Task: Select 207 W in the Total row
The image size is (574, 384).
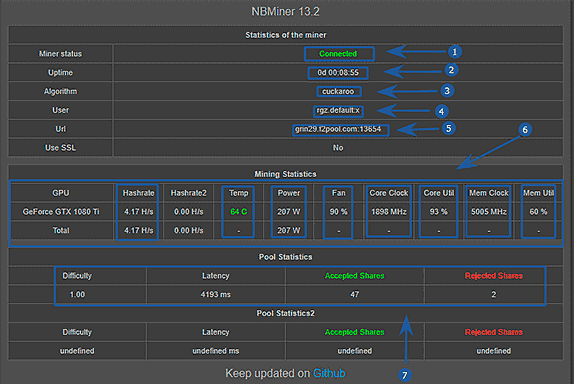Action: (x=289, y=230)
